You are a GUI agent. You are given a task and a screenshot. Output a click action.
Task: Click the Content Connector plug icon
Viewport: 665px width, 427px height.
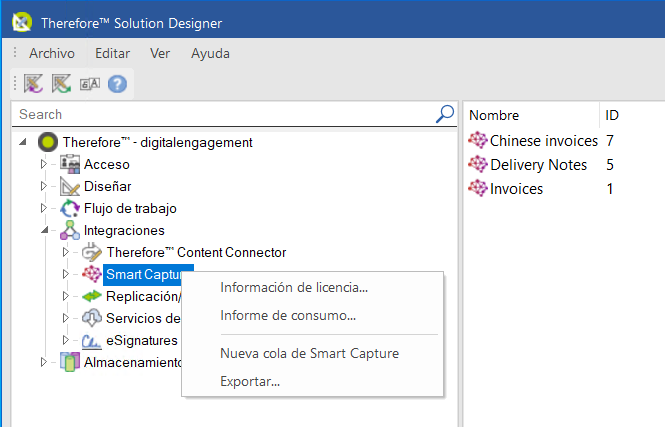[92, 252]
